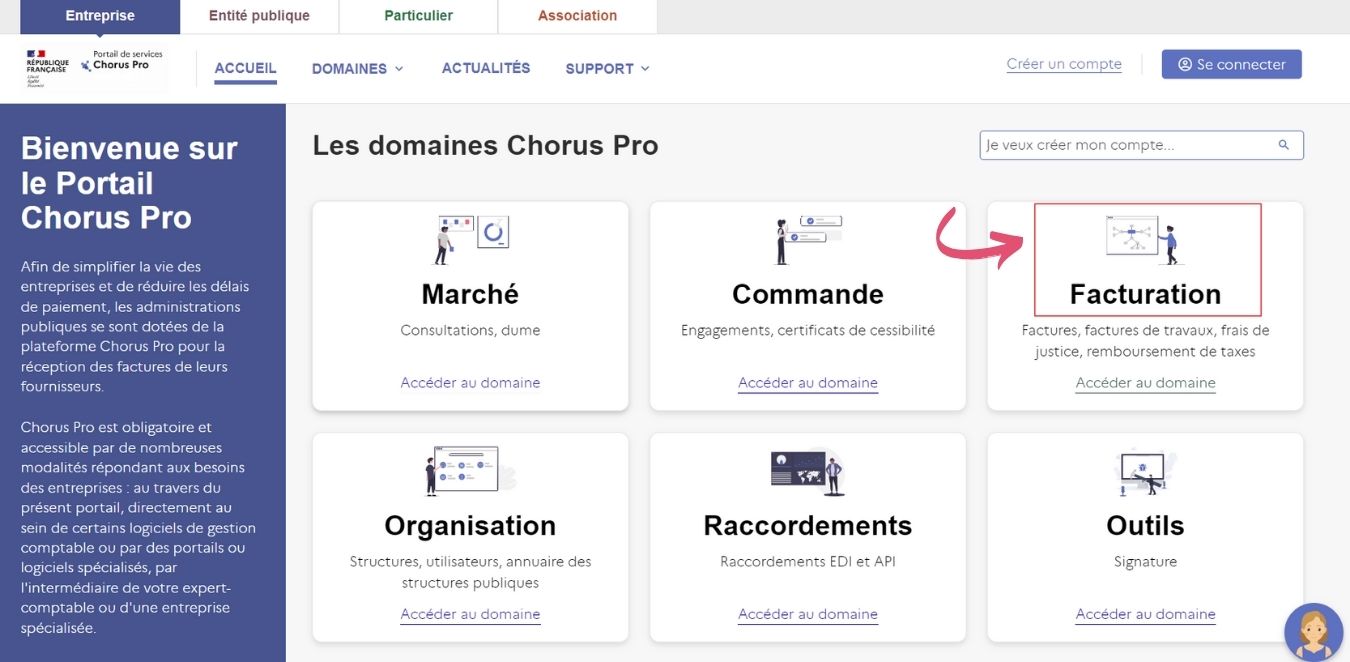Switch to the Entité publique tab
The width and height of the screenshot is (1350, 662).
259,16
